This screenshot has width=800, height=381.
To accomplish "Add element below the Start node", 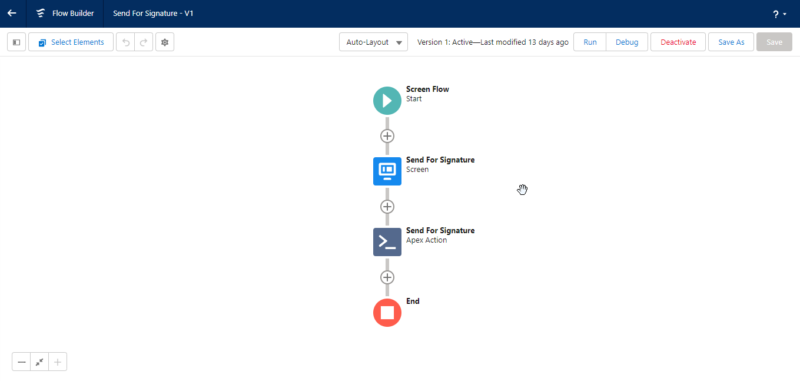I will (387, 136).
